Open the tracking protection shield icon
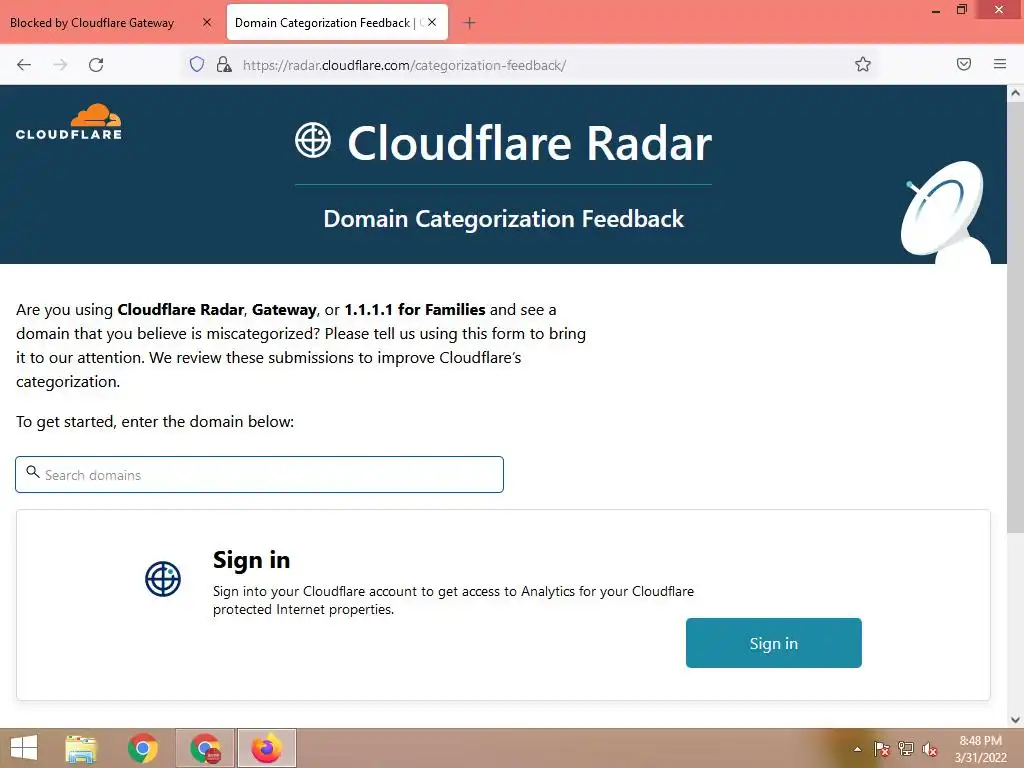 pos(197,64)
